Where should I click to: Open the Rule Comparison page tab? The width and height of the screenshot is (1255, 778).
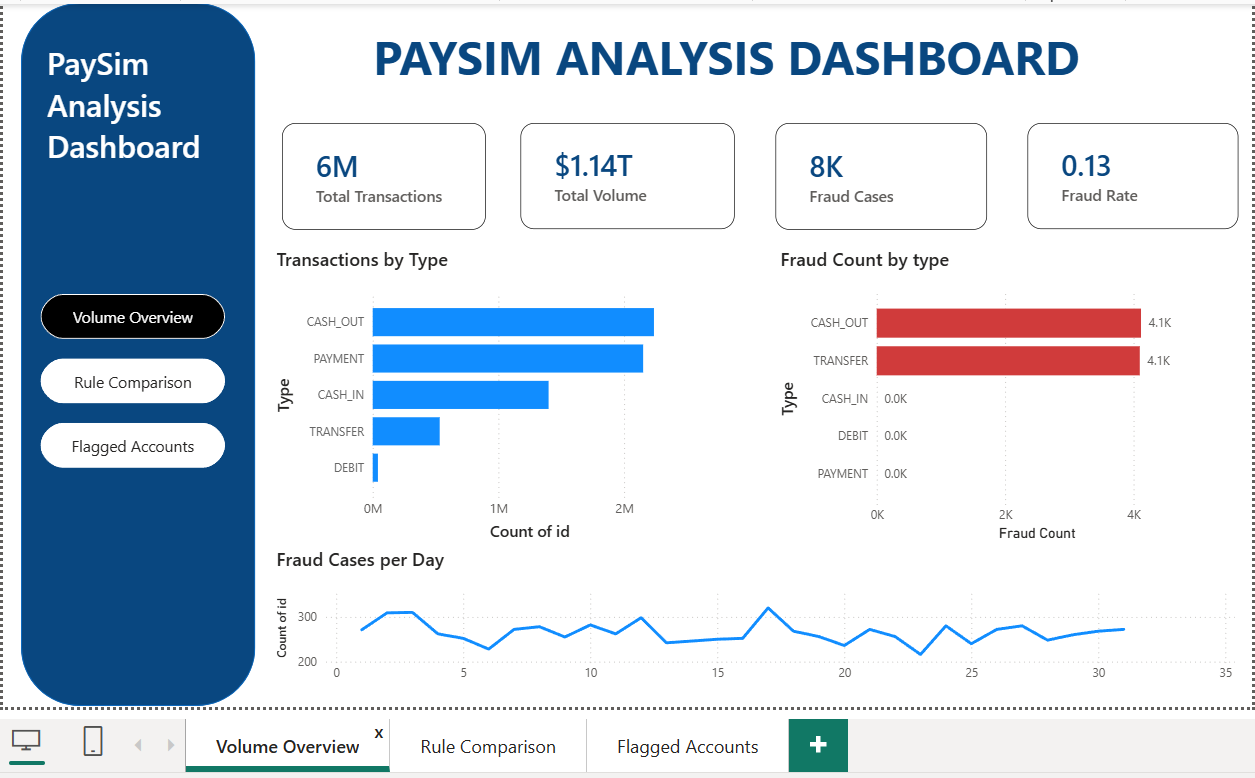point(488,746)
